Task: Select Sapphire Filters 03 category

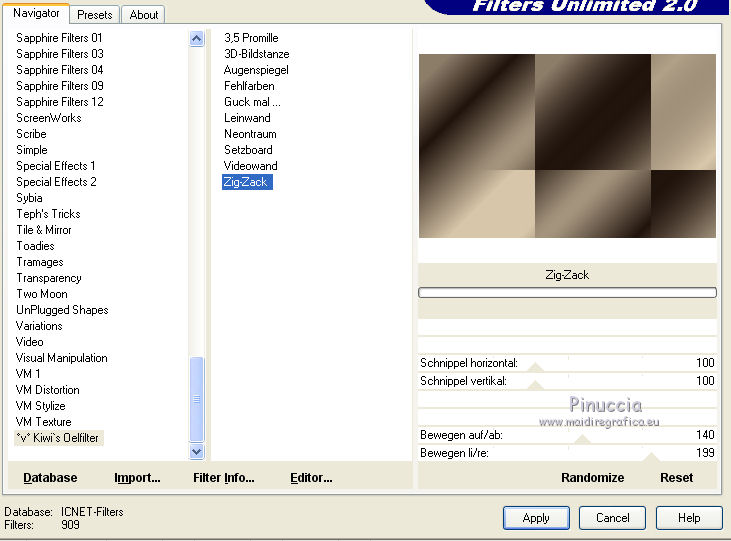Action: 60,54
